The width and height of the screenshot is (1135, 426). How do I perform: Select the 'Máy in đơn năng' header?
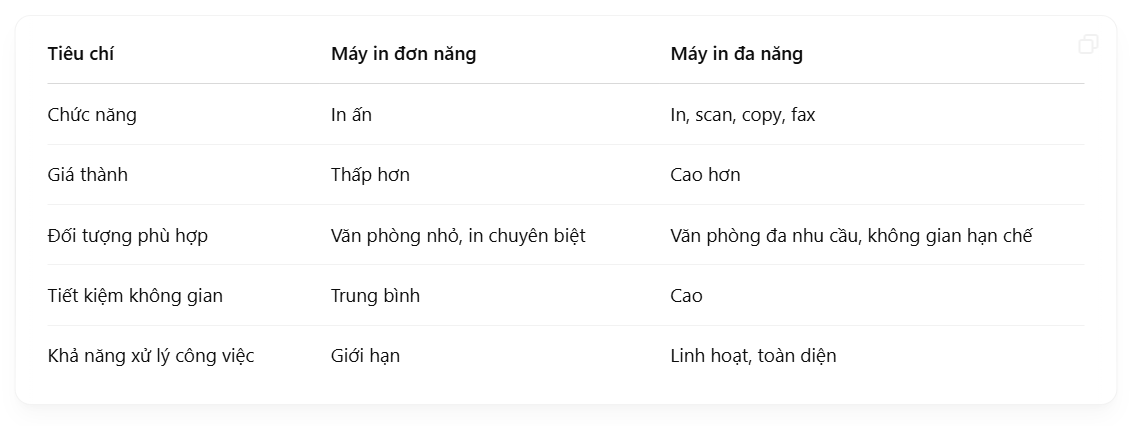click(x=403, y=54)
